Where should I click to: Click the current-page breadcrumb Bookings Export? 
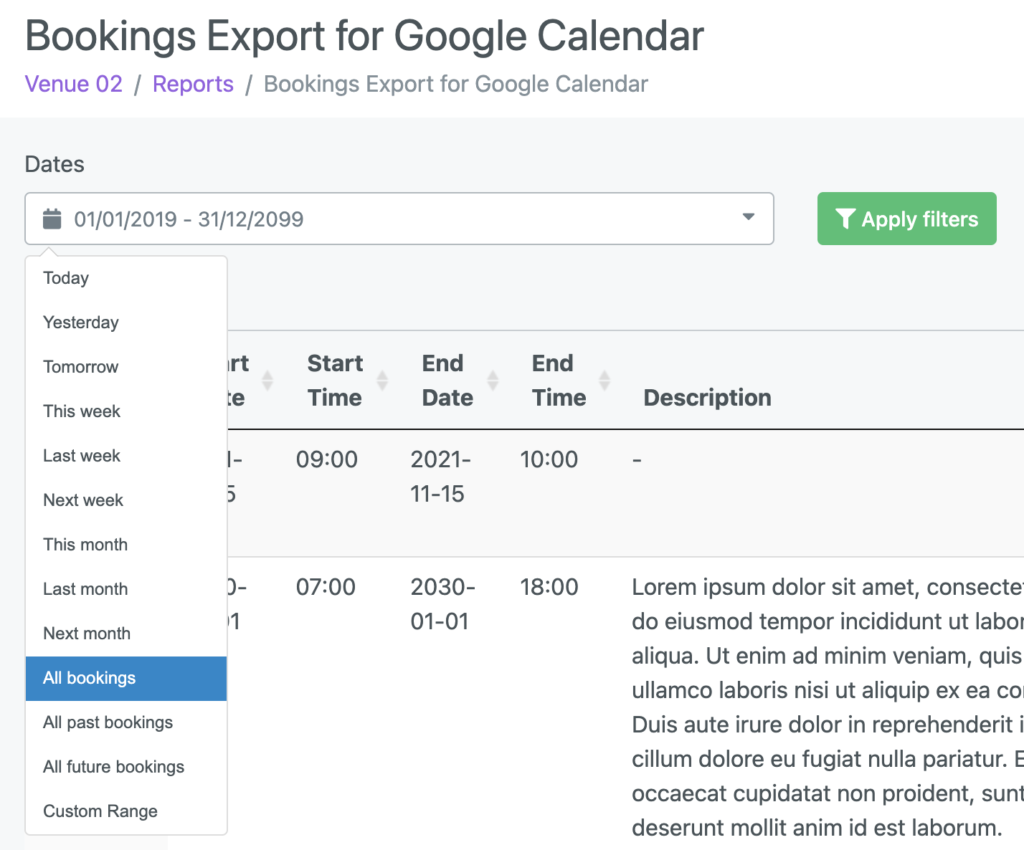[x=456, y=84]
